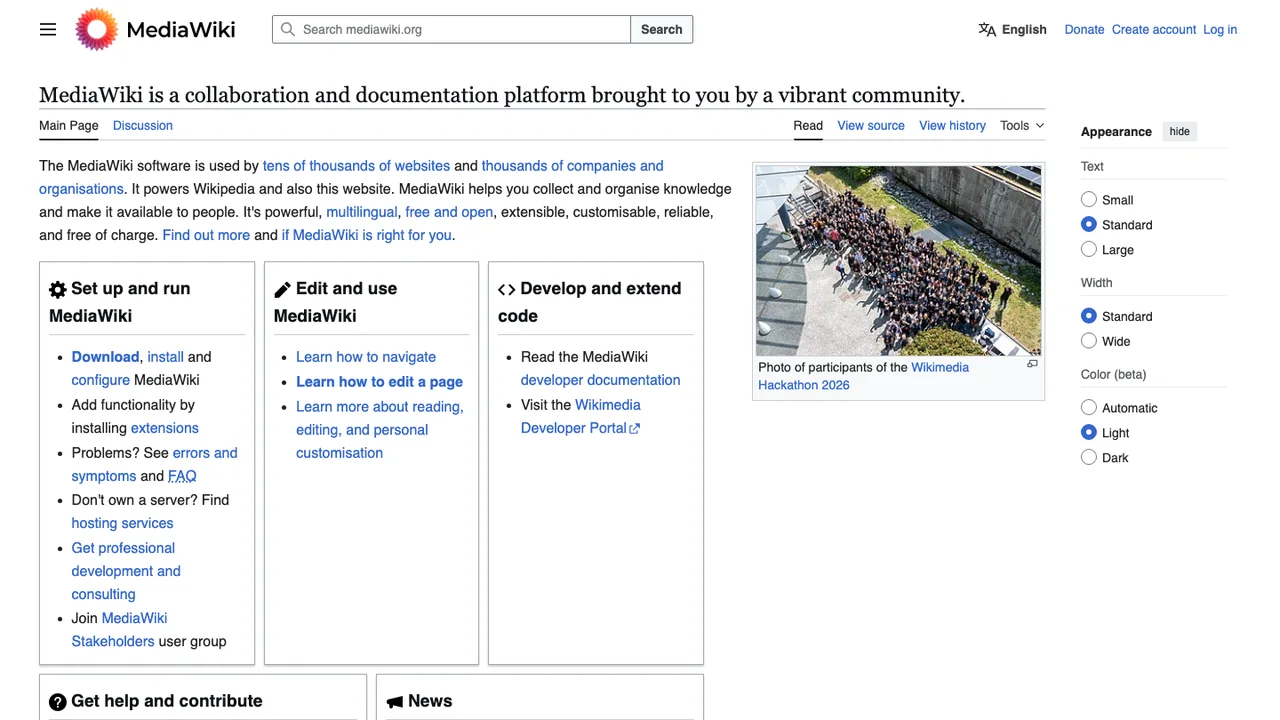Click the multilingual link
The width and height of the screenshot is (1280, 720).
pos(361,212)
